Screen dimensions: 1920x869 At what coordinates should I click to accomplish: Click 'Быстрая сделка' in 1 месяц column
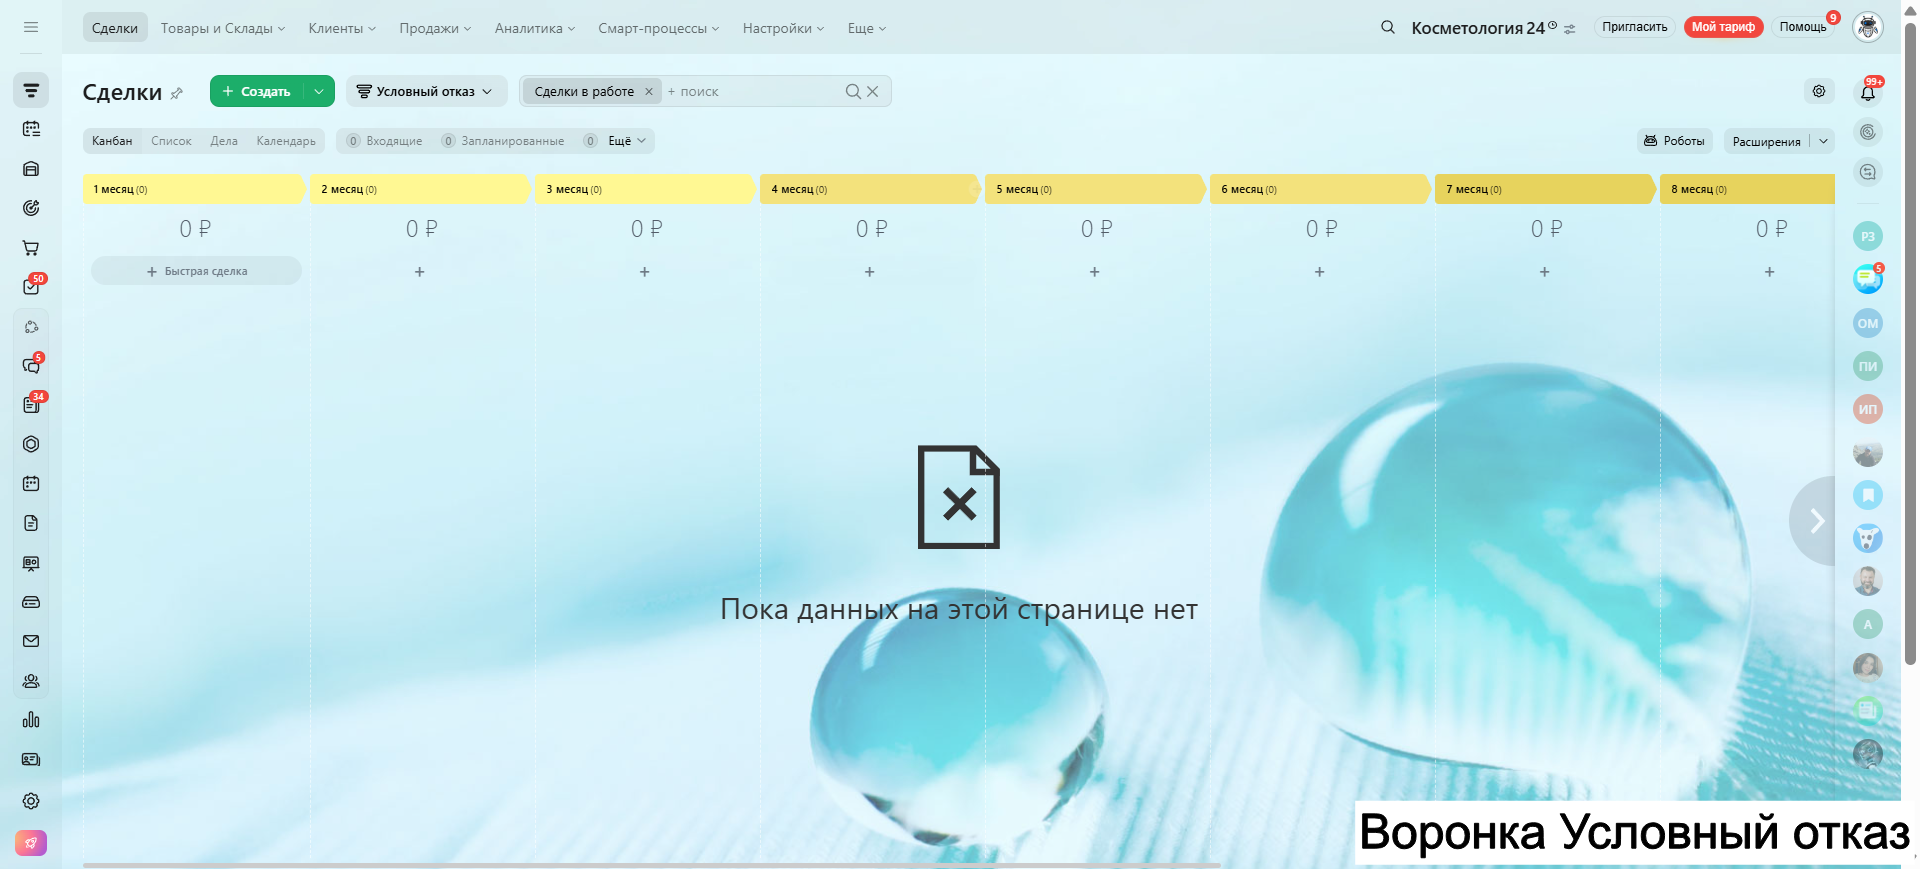click(x=196, y=271)
